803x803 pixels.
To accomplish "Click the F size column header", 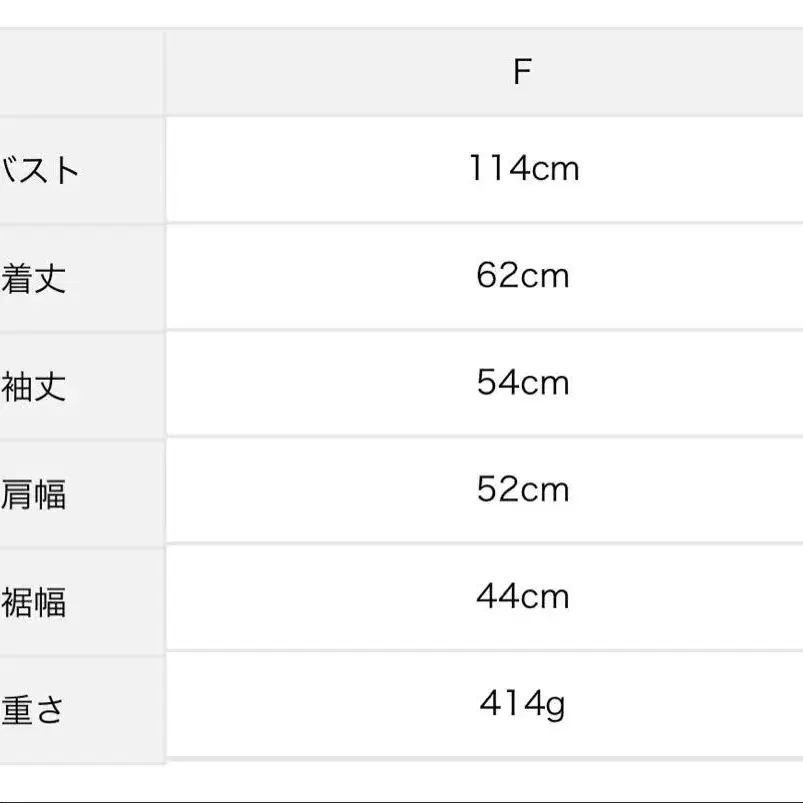I will tap(521, 72).
